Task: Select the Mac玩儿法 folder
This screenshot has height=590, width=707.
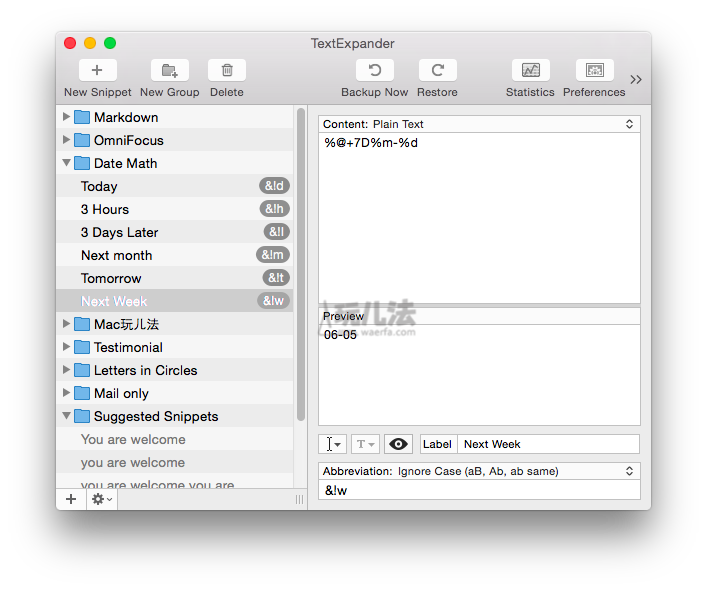Action: [x=175, y=324]
